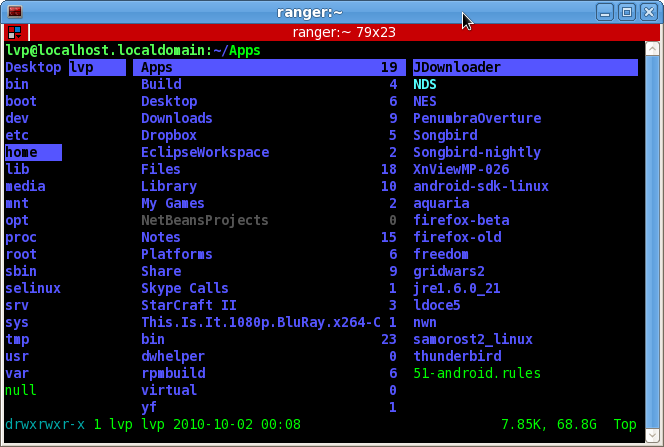Click the This.Is.It.1080p.BluRay entry
The width and height of the screenshot is (664, 447).
(x=260, y=322)
